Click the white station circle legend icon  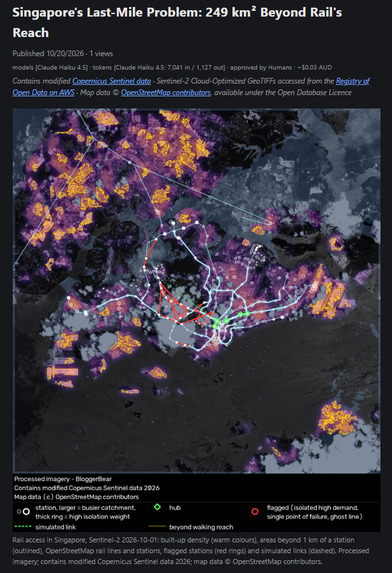(x=26, y=512)
